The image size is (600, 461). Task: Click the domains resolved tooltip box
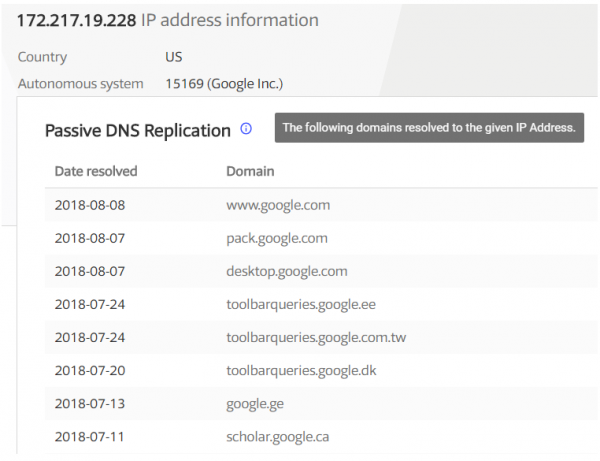429,128
